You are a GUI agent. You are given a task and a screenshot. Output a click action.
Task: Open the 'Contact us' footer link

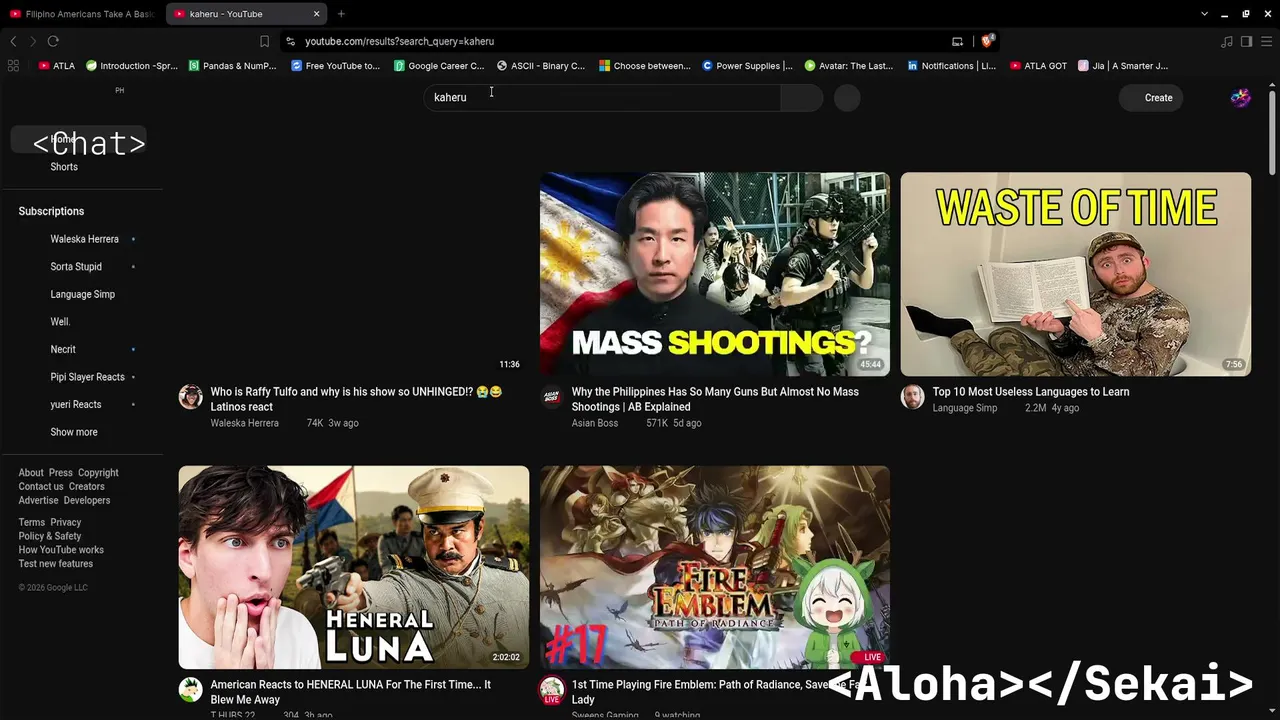[x=41, y=487]
